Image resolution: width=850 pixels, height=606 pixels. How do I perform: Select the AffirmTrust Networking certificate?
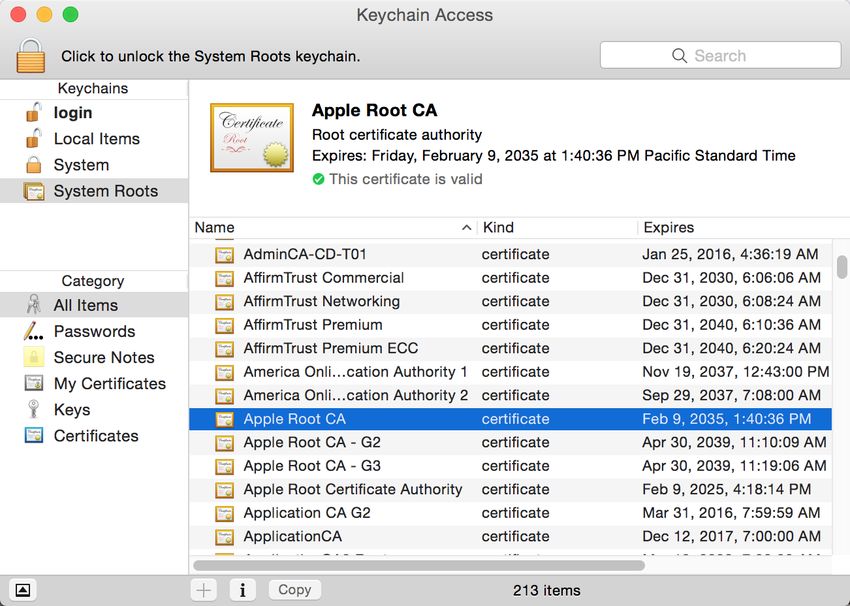(x=510, y=301)
